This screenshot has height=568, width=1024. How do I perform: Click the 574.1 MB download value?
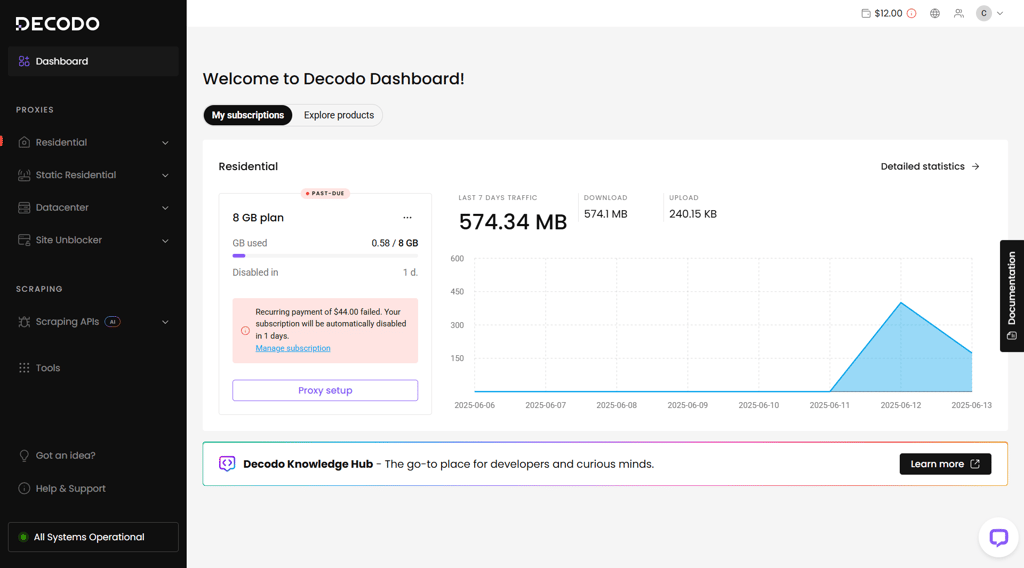pyautogui.click(x=605, y=214)
